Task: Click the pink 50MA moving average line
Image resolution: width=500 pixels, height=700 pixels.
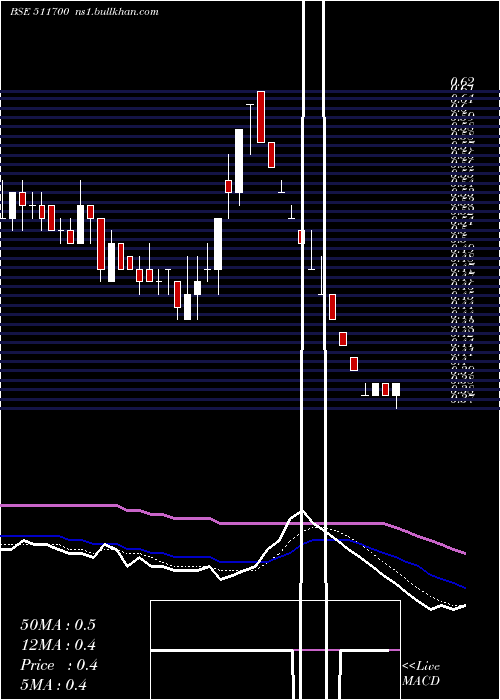Action: click(232, 523)
